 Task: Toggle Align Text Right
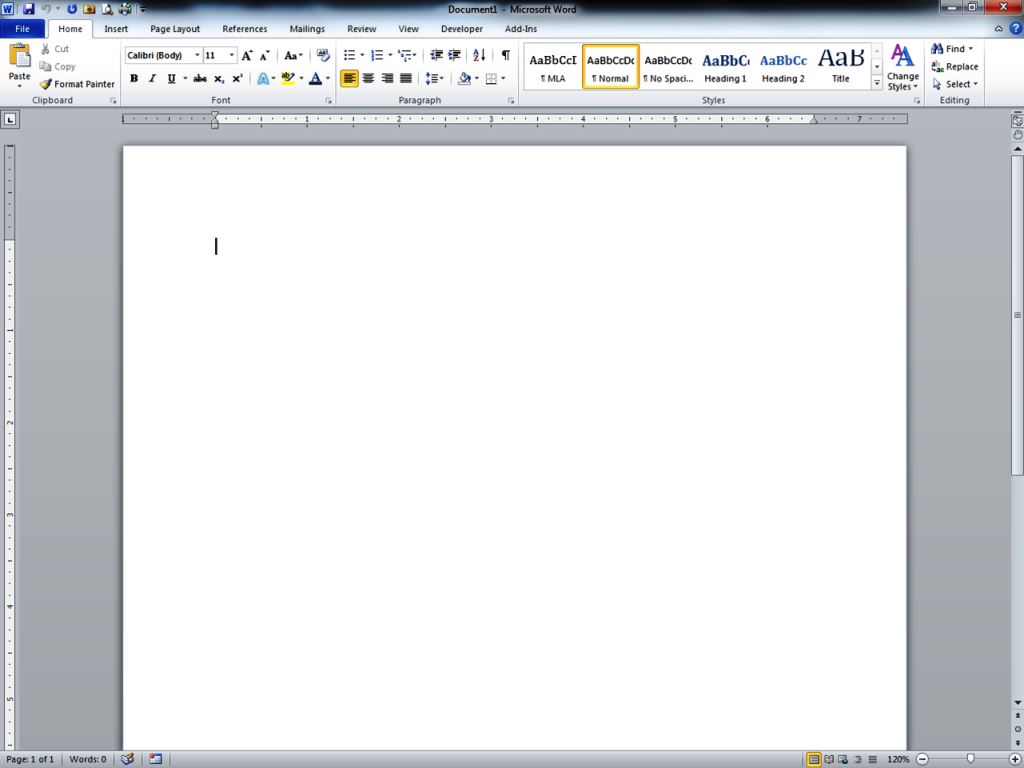(x=387, y=78)
